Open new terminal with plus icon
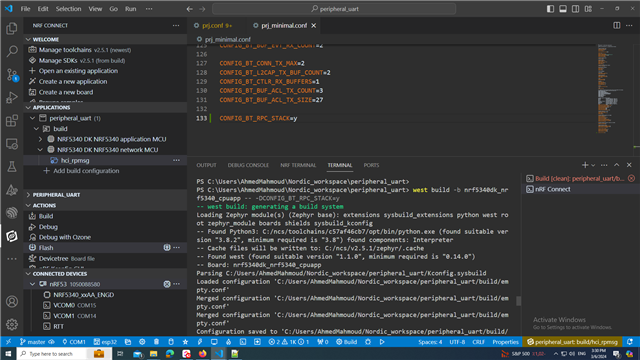This screenshot has width=640, height=360. pos(585,165)
